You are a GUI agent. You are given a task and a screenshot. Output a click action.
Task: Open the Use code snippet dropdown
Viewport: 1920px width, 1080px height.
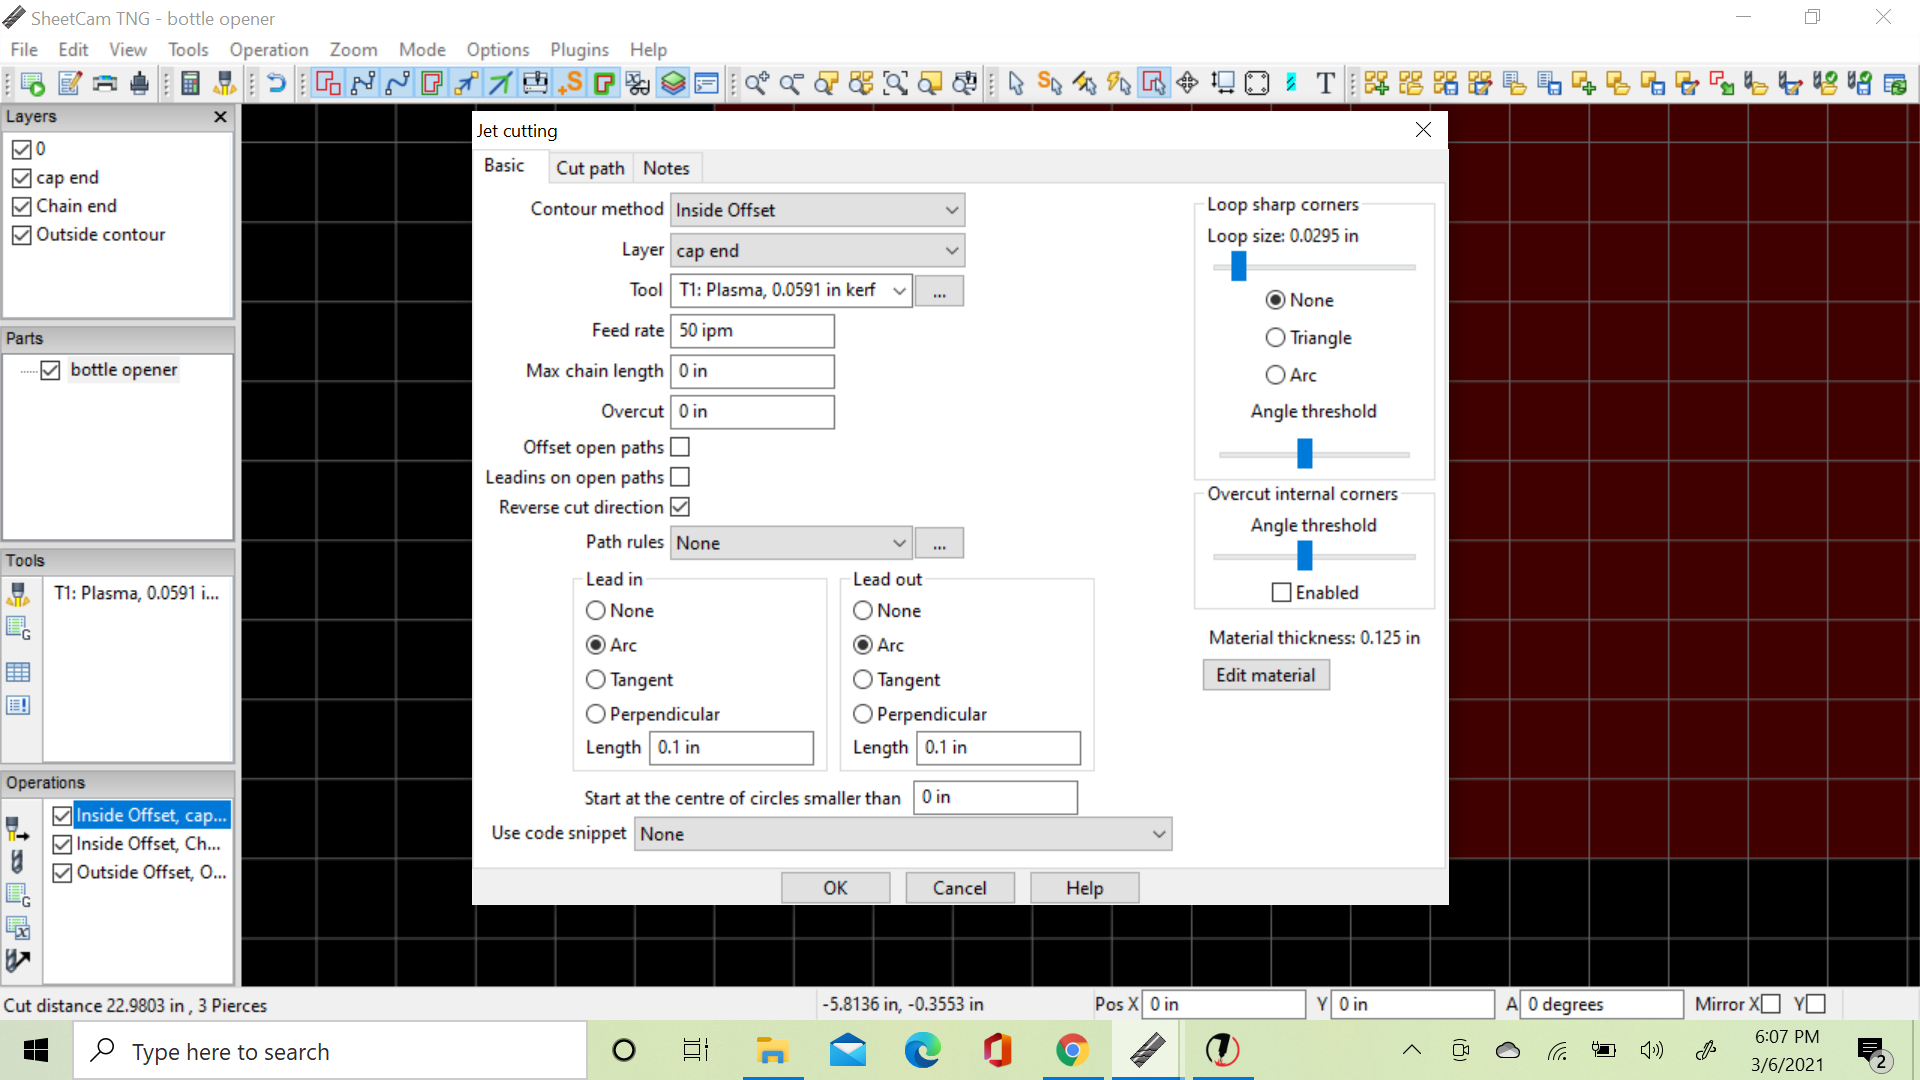point(903,834)
